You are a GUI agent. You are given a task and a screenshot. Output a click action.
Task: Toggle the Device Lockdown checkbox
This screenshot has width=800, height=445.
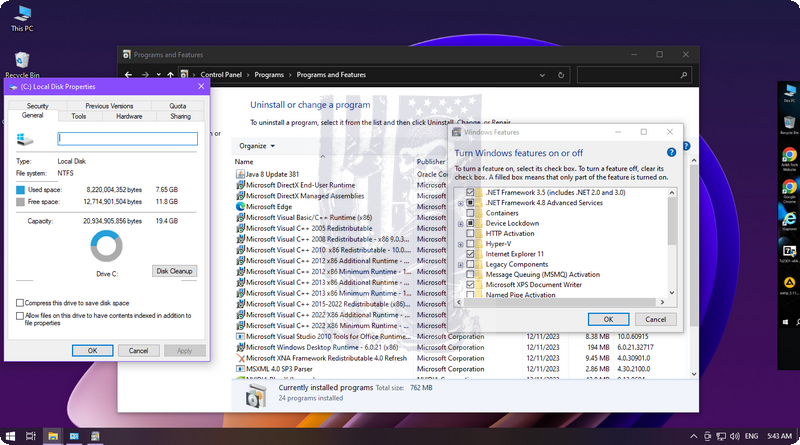[470, 223]
